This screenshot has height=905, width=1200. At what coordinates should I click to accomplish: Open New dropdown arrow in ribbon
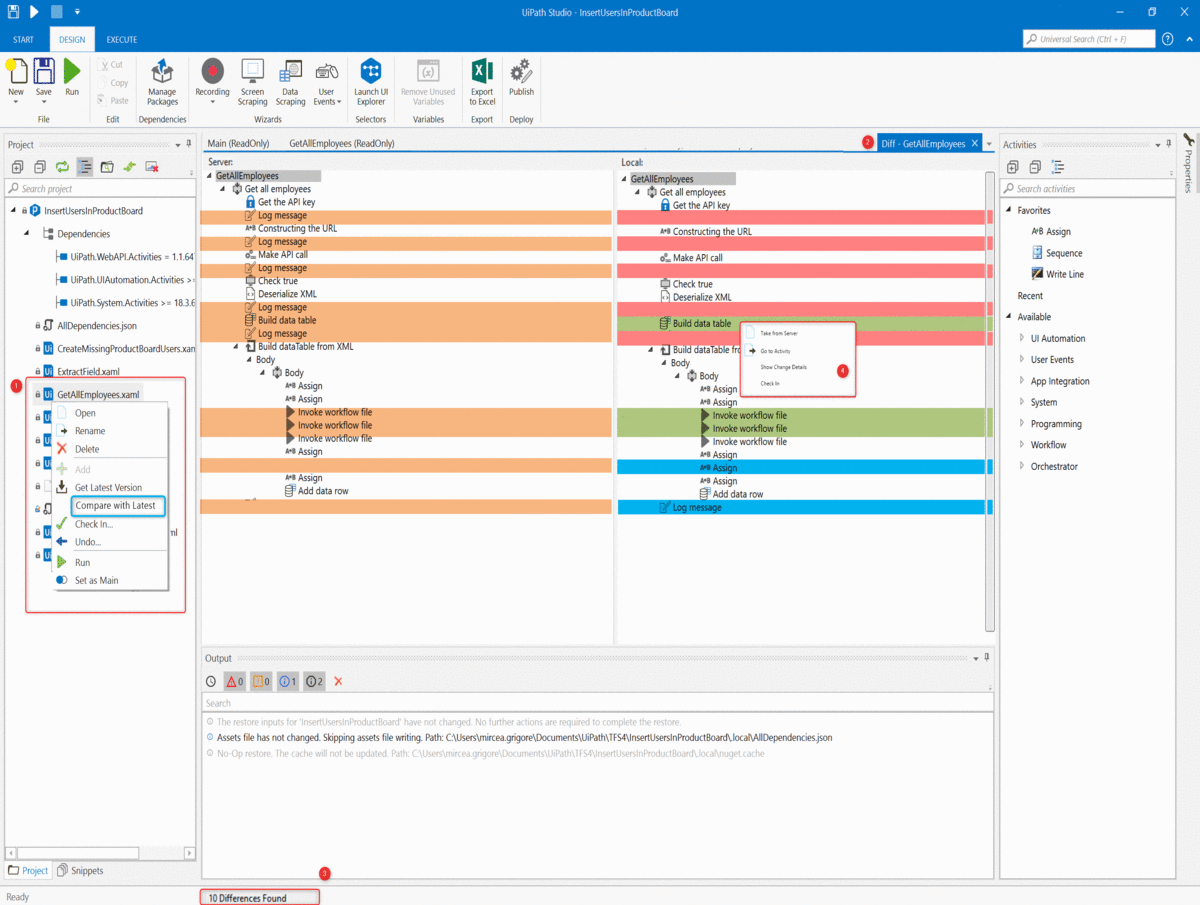[16, 101]
